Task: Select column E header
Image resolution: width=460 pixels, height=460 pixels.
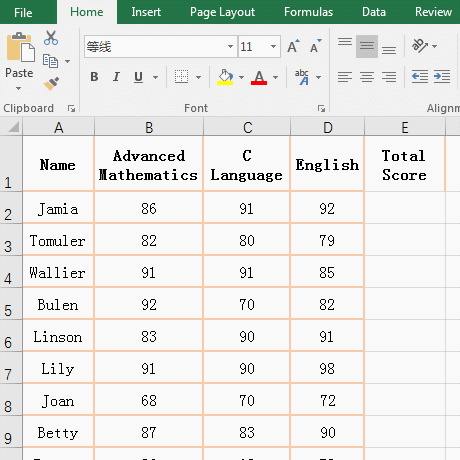Action: pyautogui.click(x=405, y=127)
